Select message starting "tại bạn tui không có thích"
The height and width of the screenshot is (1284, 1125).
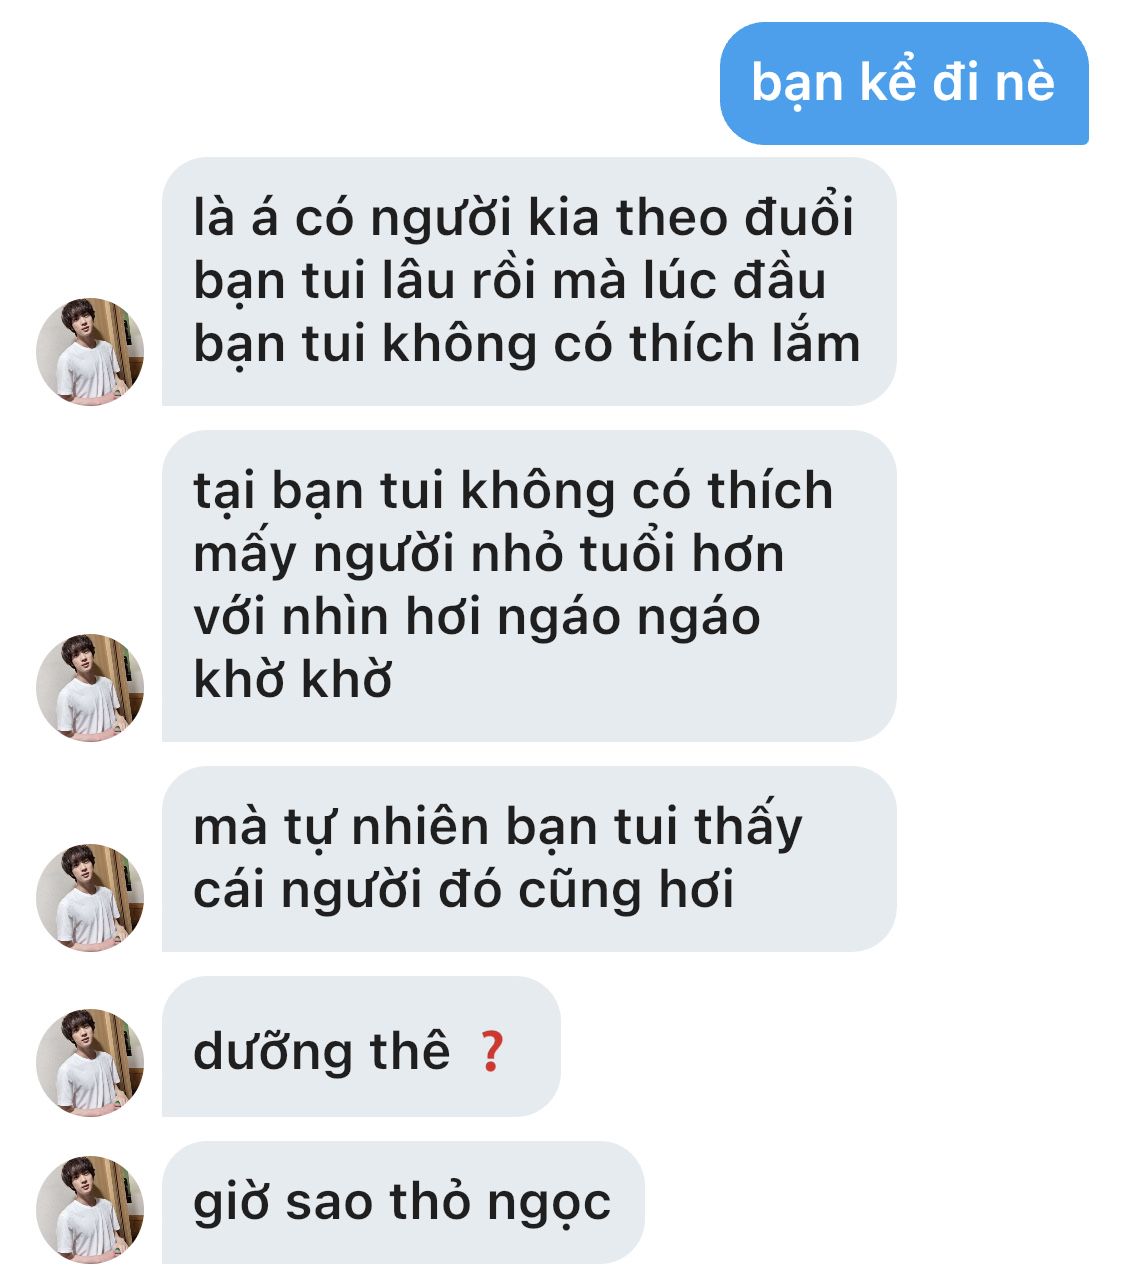pos(529,586)
